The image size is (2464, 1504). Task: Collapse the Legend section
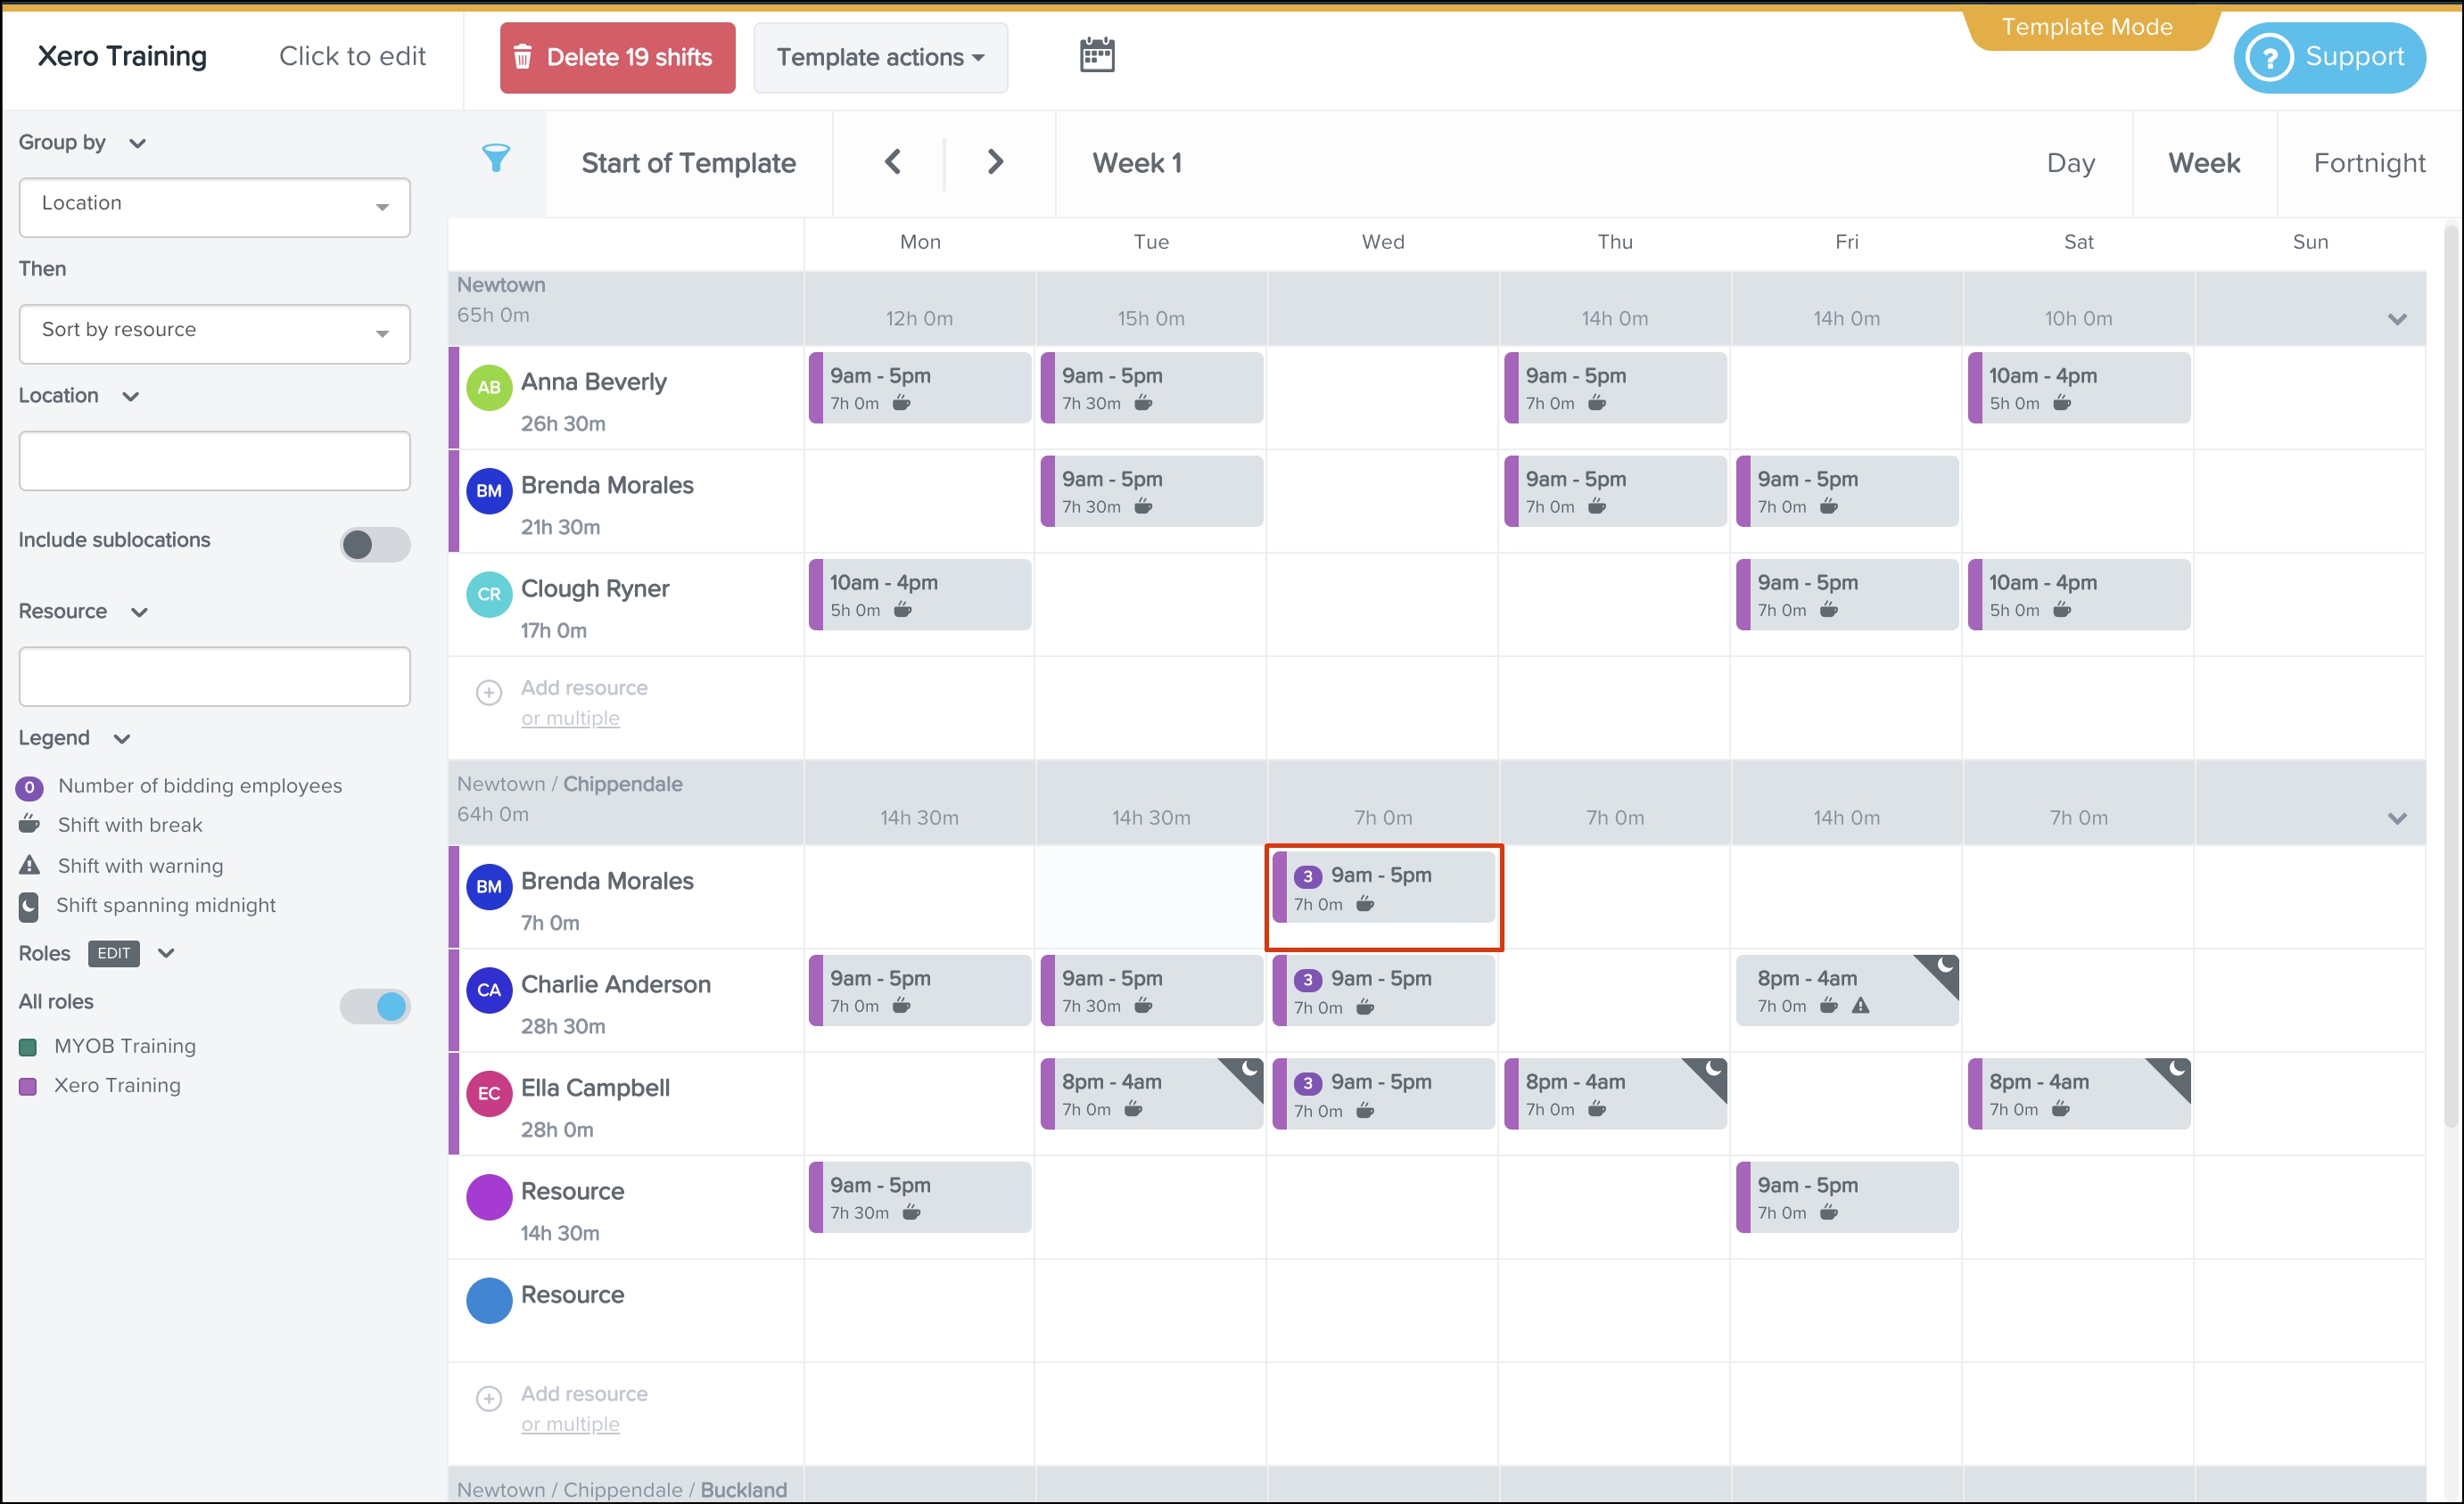click(x=122, y=739)
